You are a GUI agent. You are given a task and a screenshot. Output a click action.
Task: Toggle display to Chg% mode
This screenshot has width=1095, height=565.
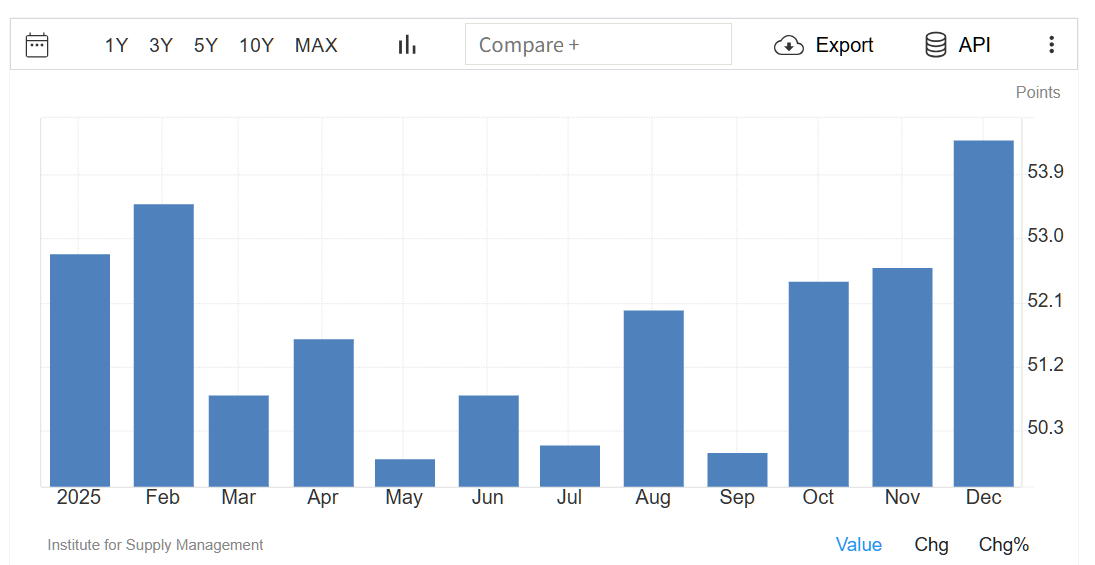1004,544
